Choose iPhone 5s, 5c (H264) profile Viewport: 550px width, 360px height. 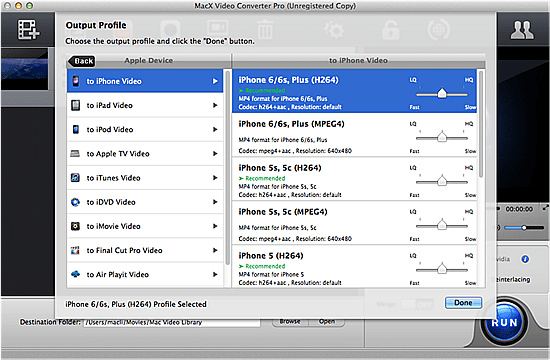click(354, 179)
